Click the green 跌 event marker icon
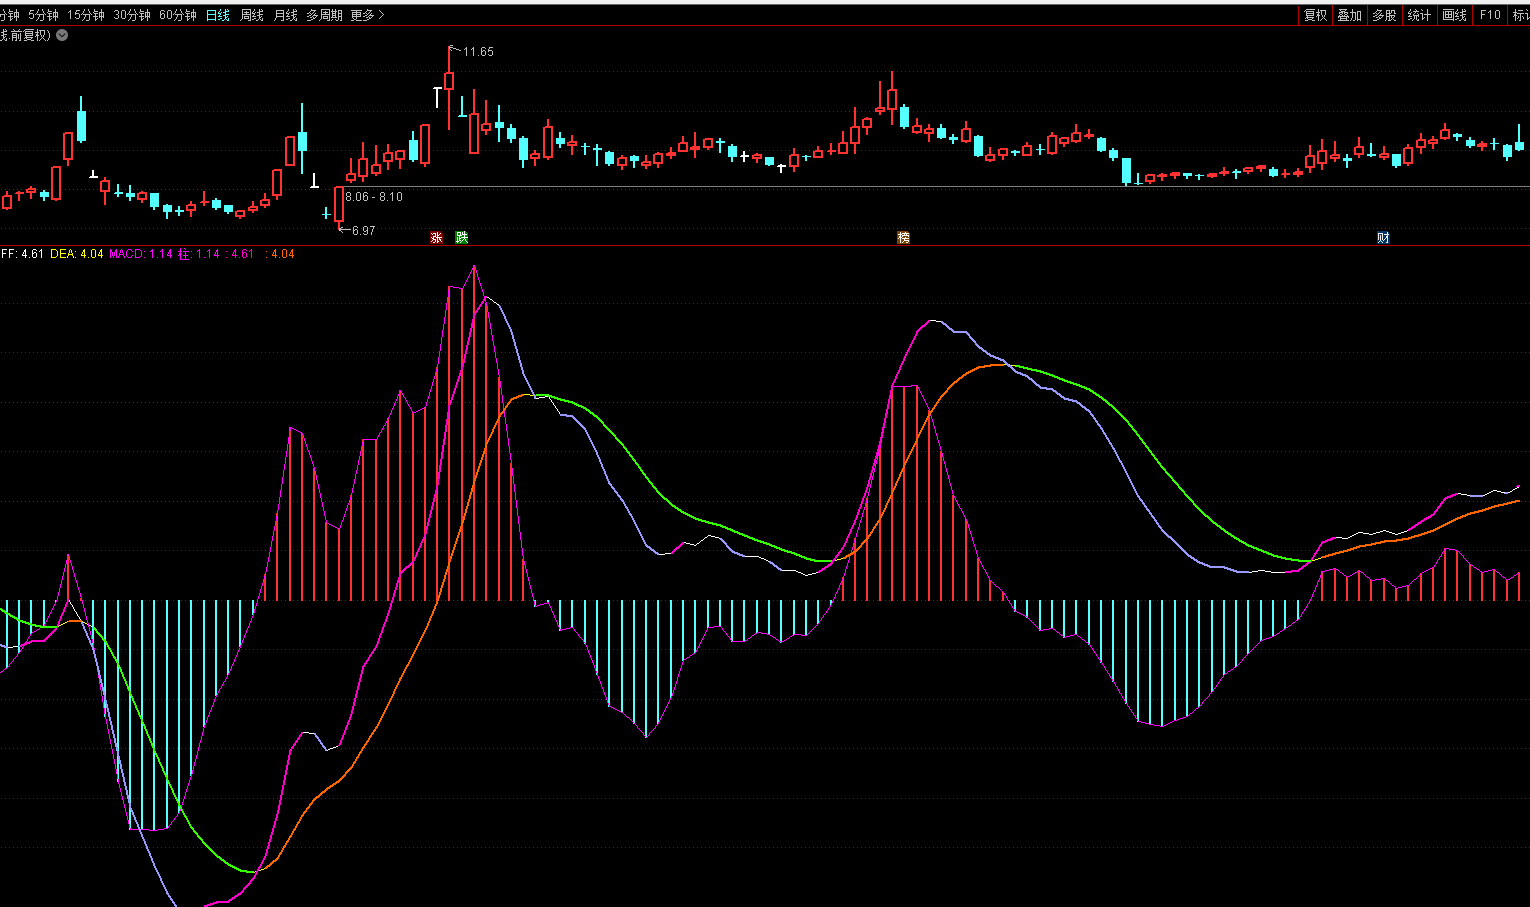This screenshot has width=1530, height=907. (461, 238)
